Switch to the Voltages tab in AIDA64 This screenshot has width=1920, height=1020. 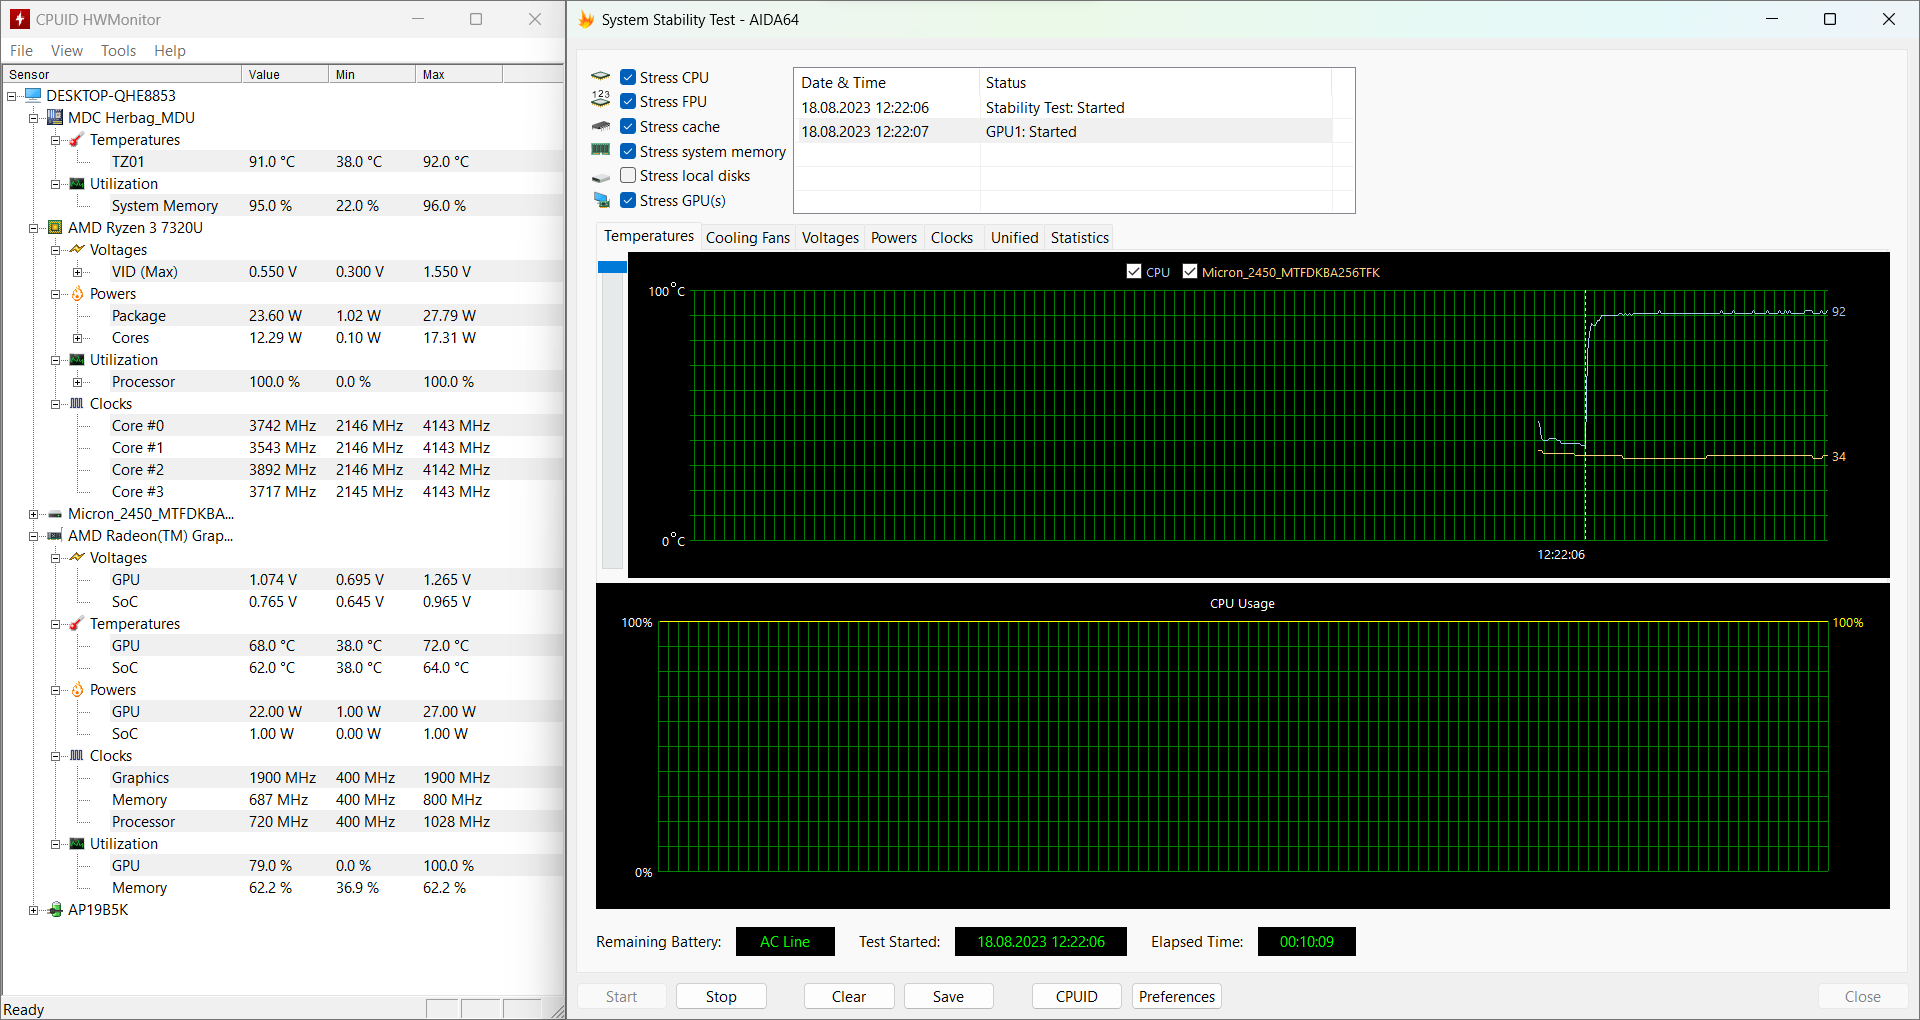click(830, 238)
